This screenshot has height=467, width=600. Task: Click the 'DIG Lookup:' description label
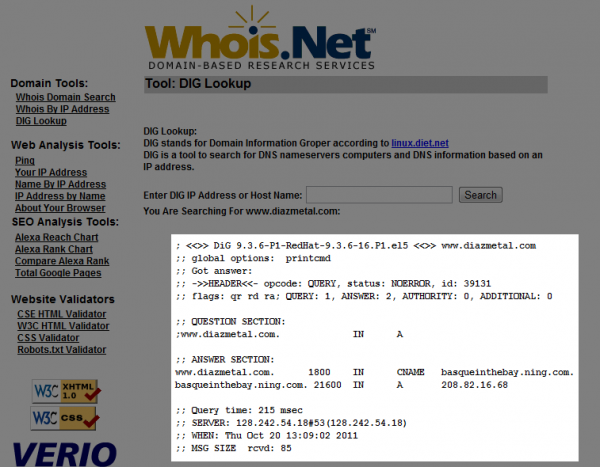click(170, 131)
